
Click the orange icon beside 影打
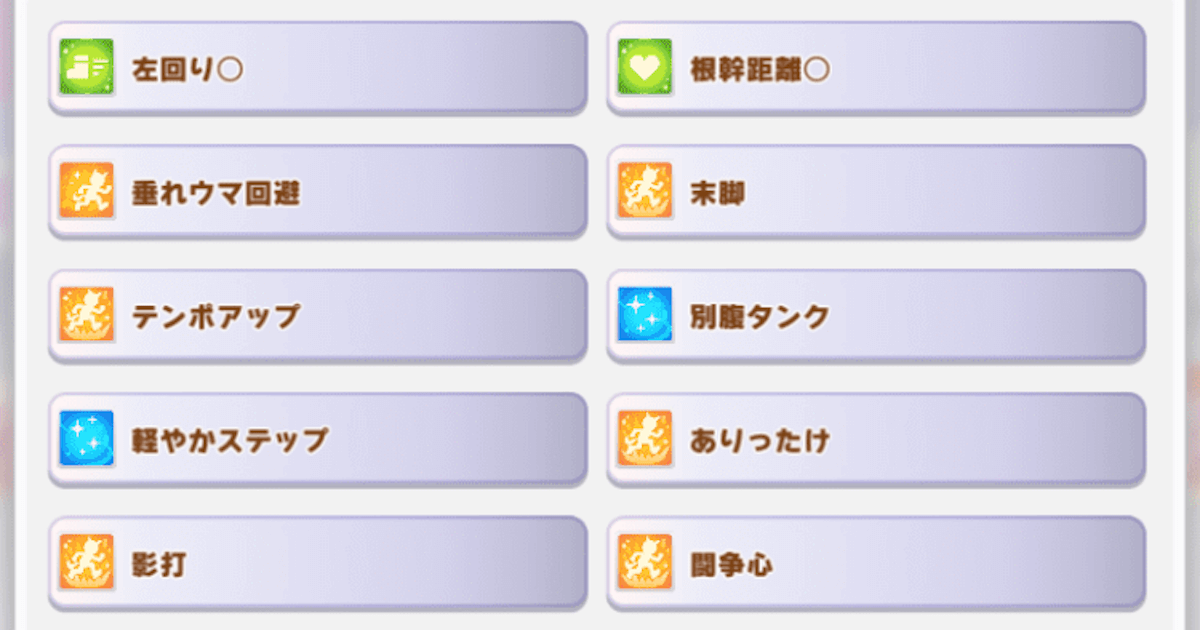tap(86, 562)
